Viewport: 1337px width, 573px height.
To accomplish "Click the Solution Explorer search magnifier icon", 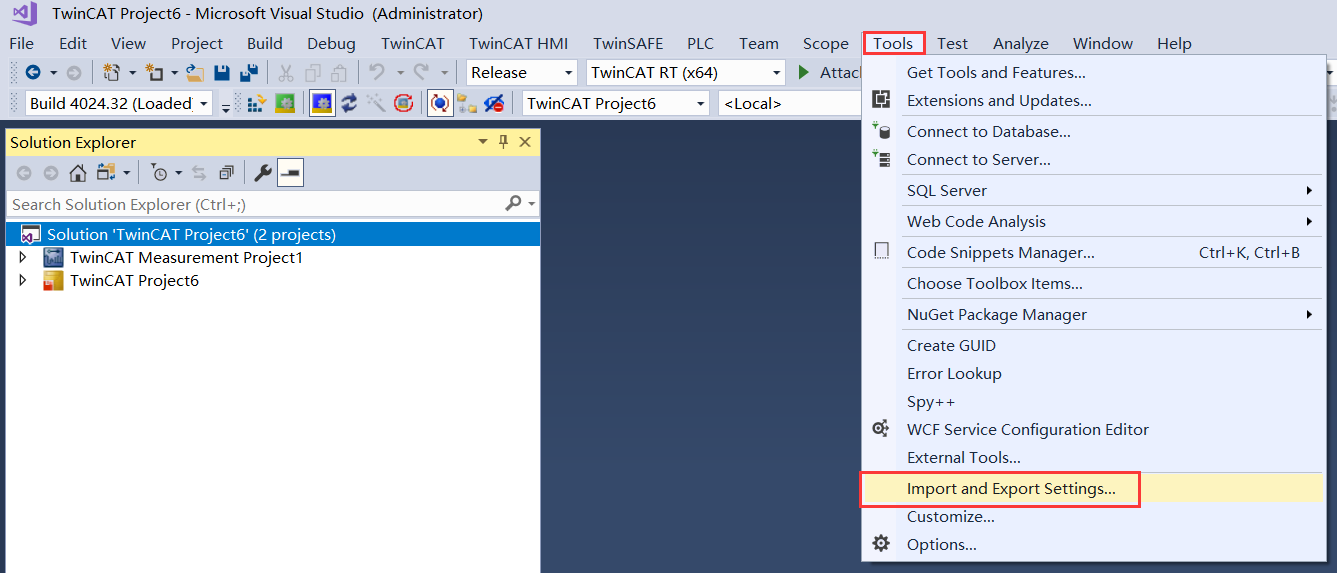I will (x=513, y=204).
